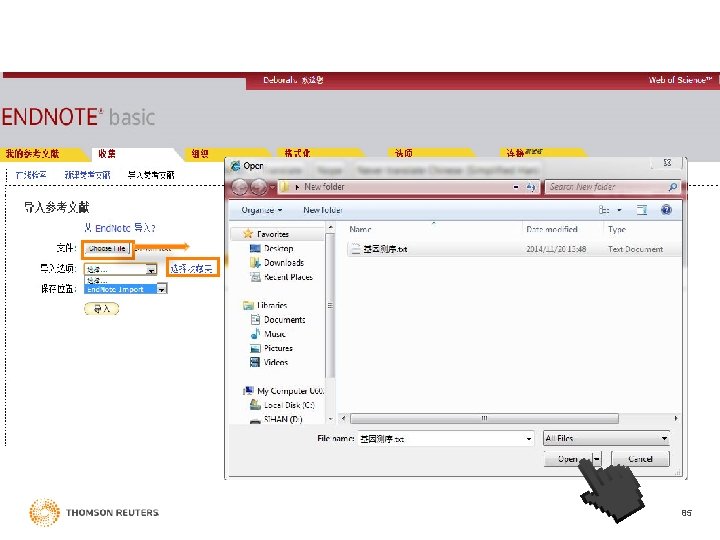
Task: Click the Forward arrow in the Open dialog
Action: [259, 187]
